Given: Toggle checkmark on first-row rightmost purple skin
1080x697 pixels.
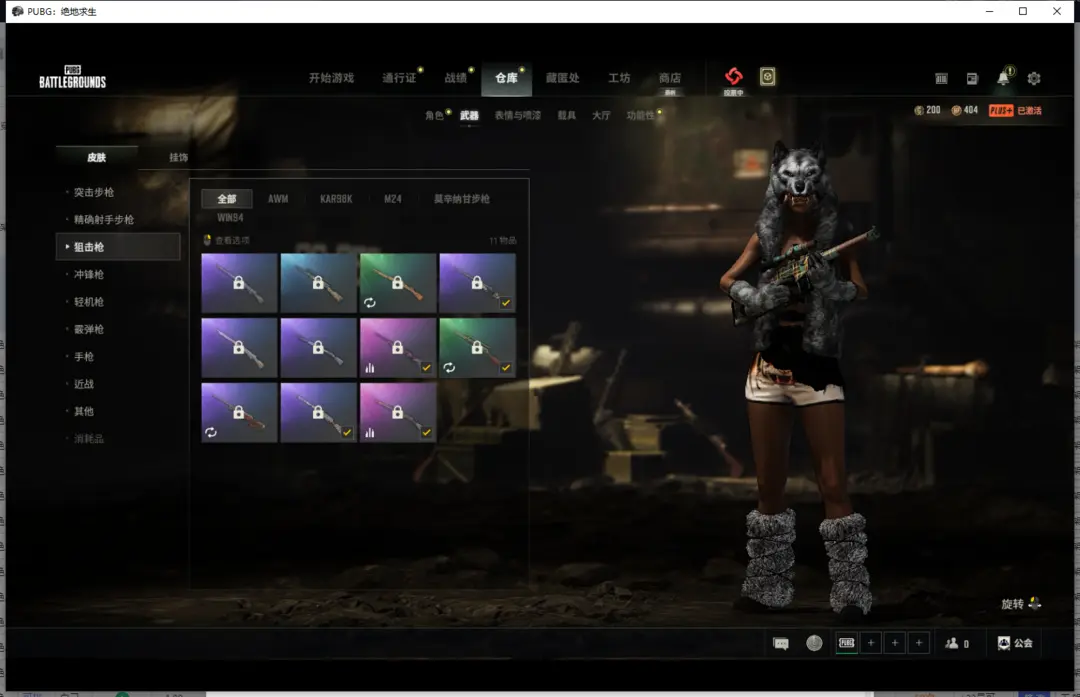Looking at the screenshot, I should [x=507, y=303].
